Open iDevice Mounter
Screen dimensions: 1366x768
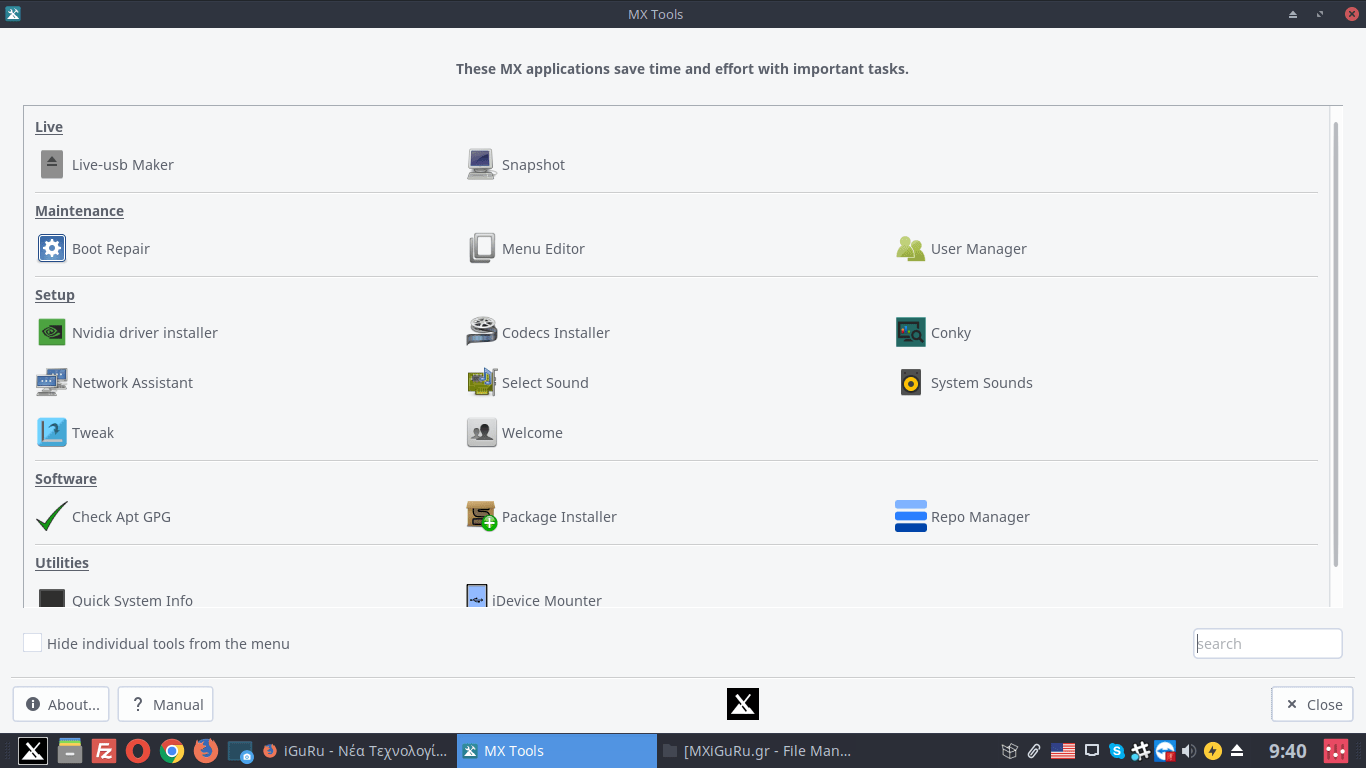(534, 598)
